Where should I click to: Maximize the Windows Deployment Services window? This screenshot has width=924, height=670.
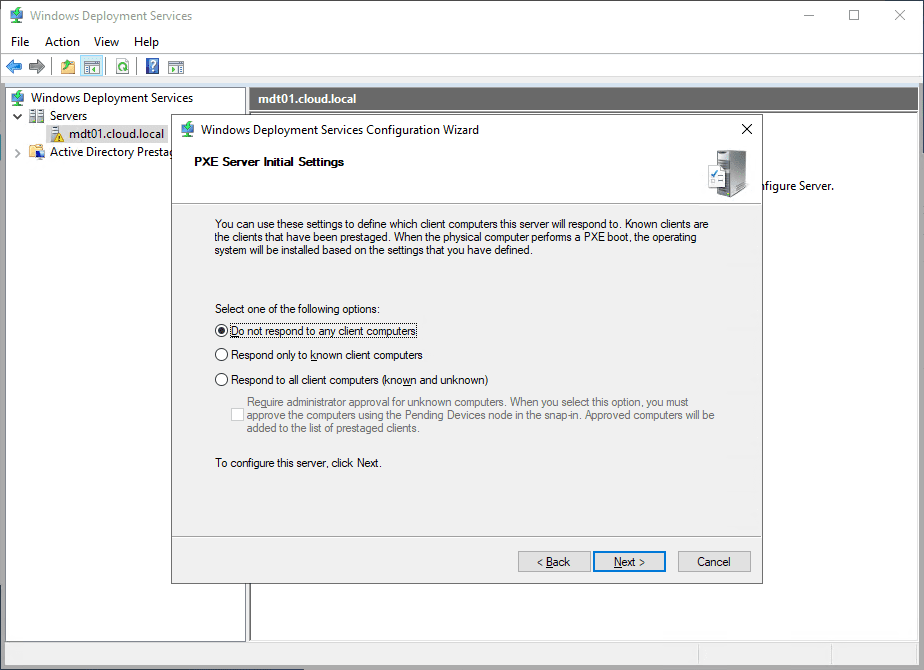coord(854,15)
